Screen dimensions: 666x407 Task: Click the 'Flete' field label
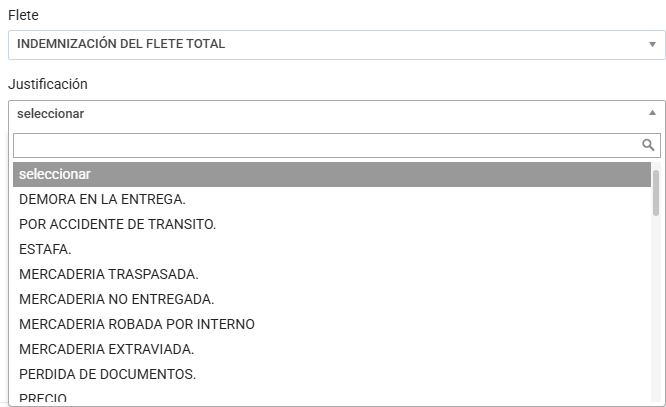tap(23, 16)
